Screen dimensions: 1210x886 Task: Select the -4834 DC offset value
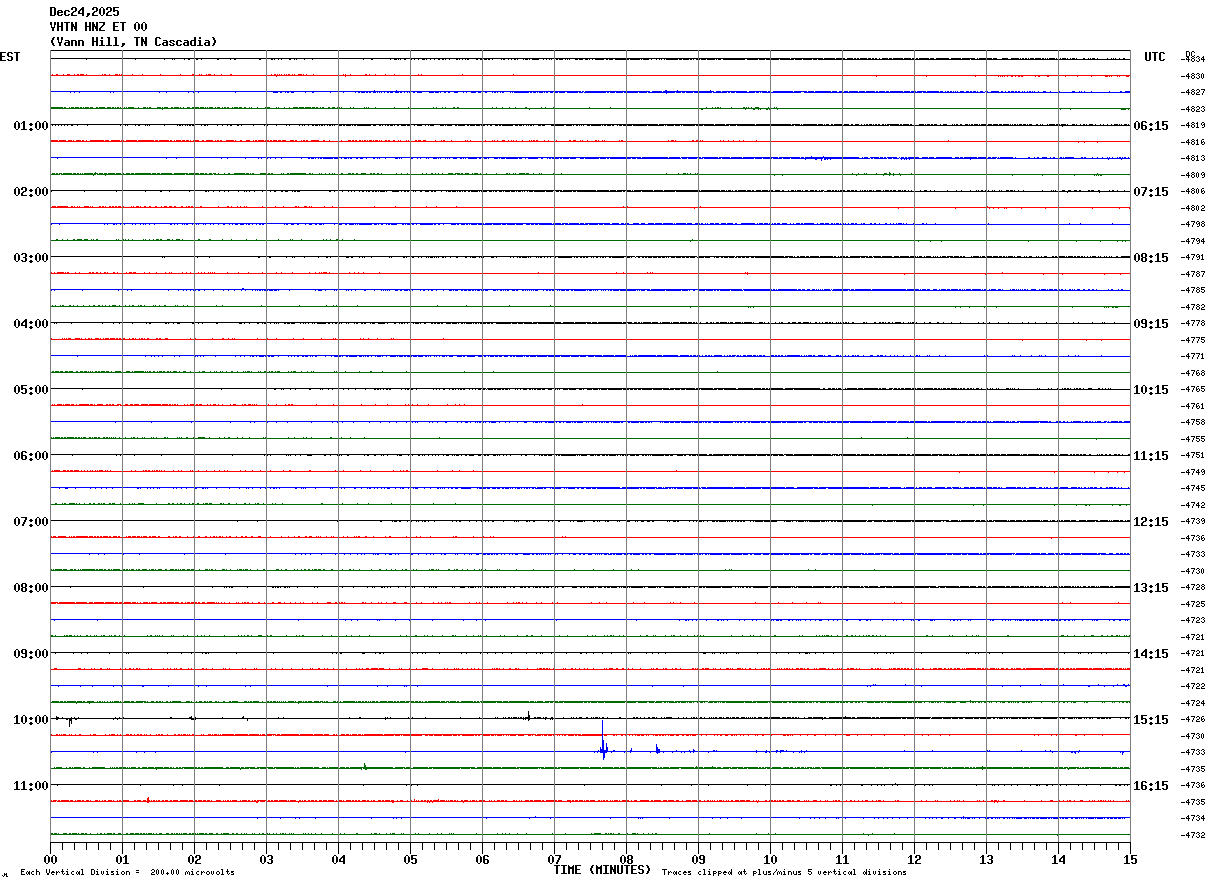pos(1193,60)
